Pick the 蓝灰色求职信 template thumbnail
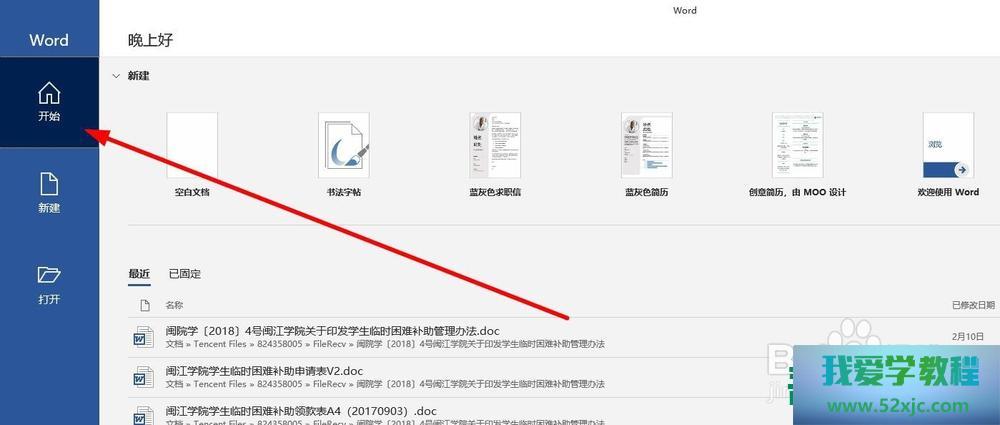1000x425 pixels. pyautogui.click(x=495, y=145)
